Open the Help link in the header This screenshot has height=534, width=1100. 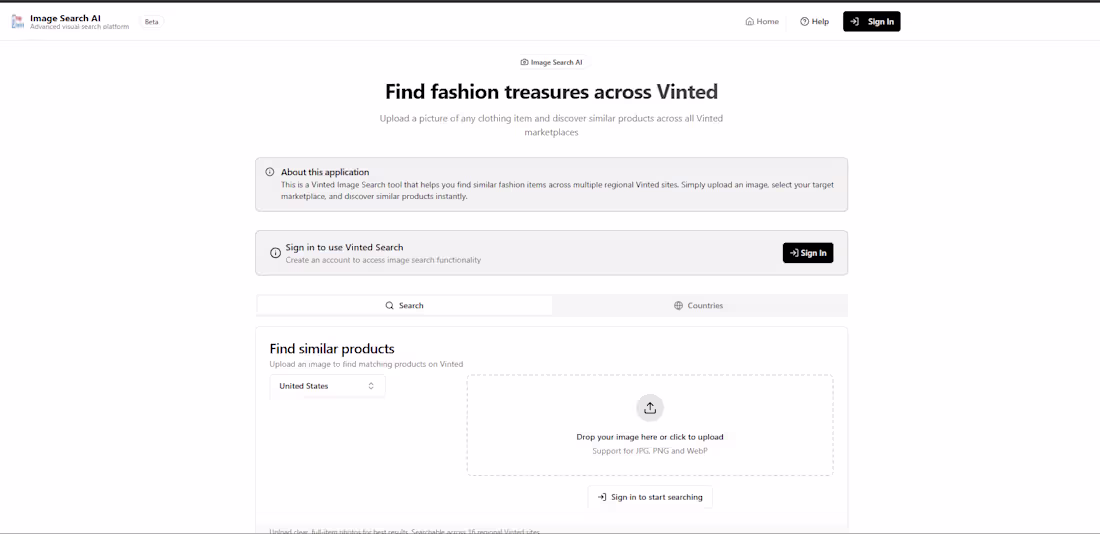tap(814, 22)
